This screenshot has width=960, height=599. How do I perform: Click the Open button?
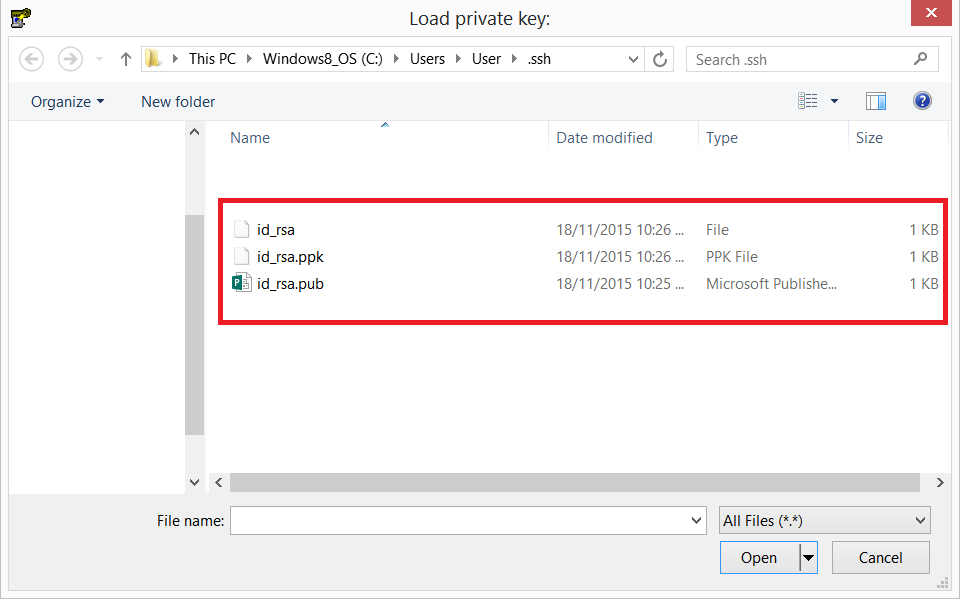(x=759, y=557)
